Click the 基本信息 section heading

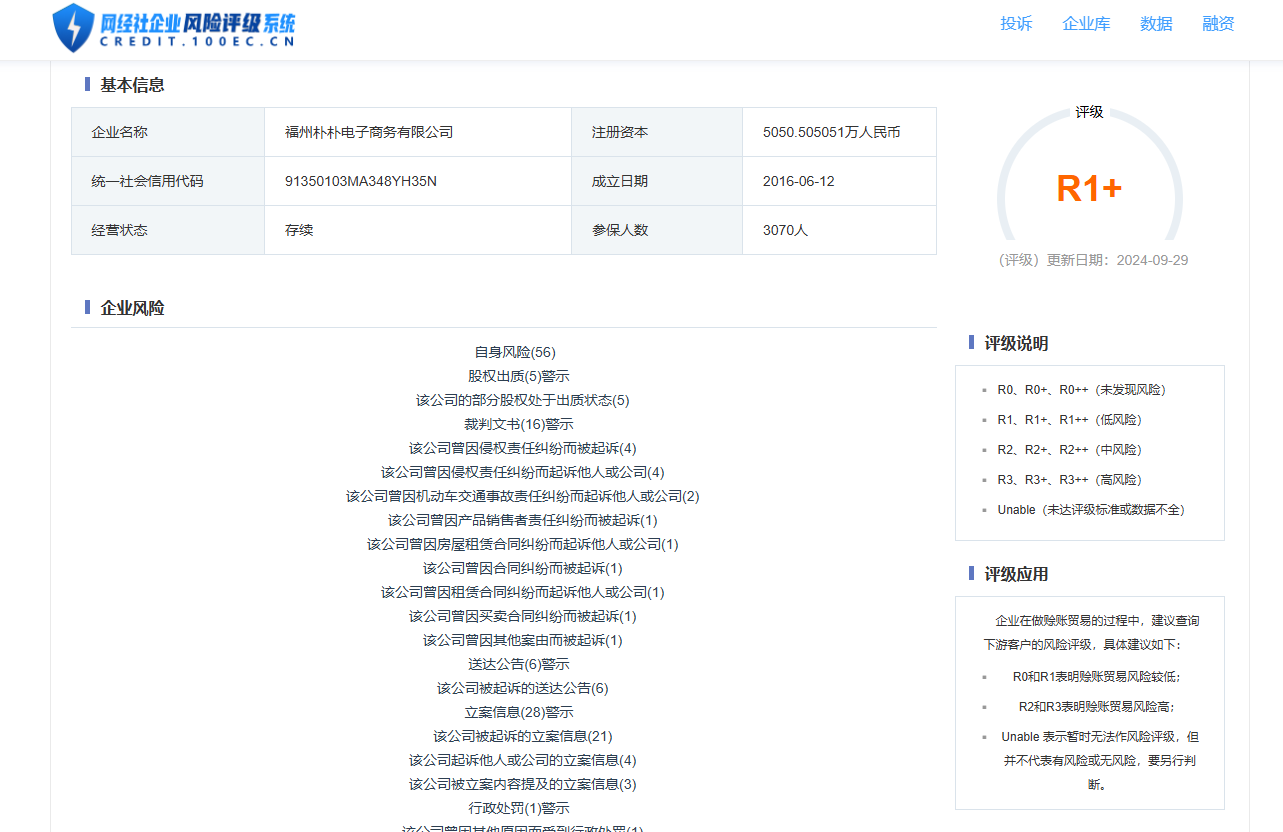132,85
